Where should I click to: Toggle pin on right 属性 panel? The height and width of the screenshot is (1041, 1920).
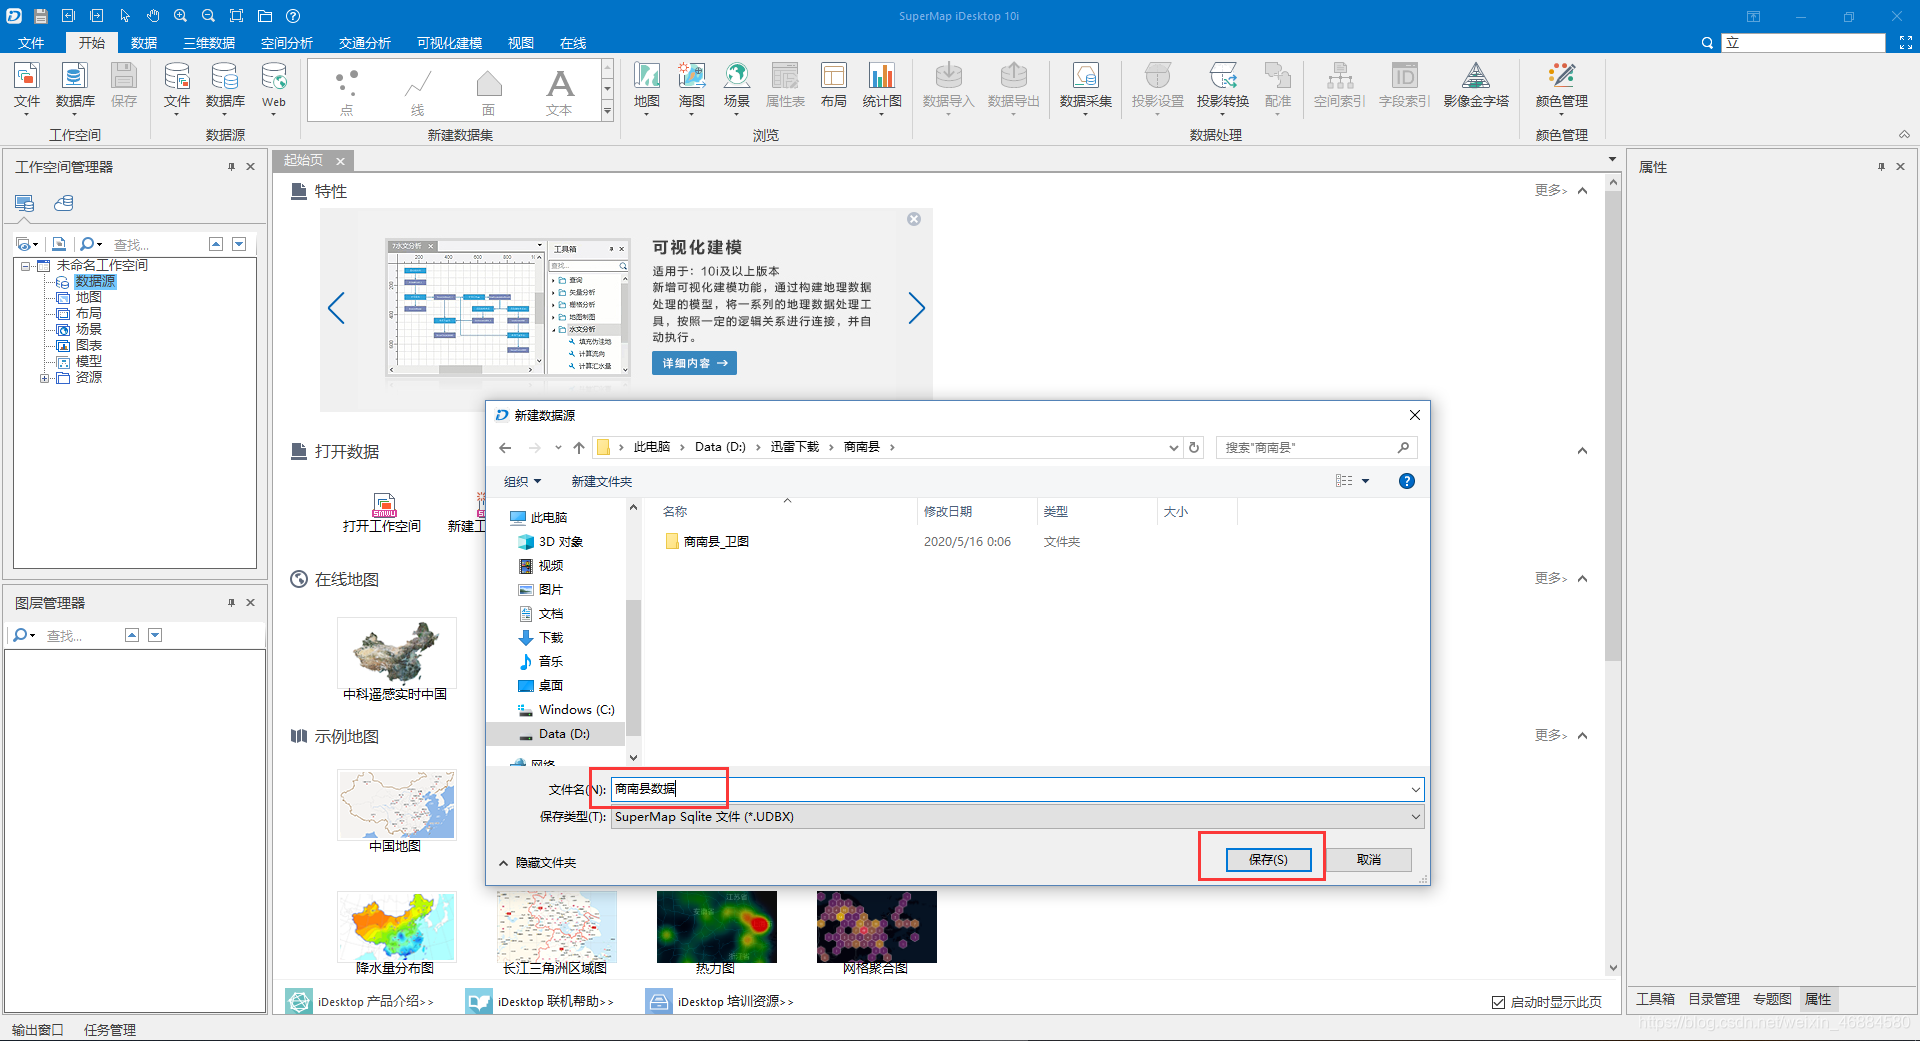1881,167
